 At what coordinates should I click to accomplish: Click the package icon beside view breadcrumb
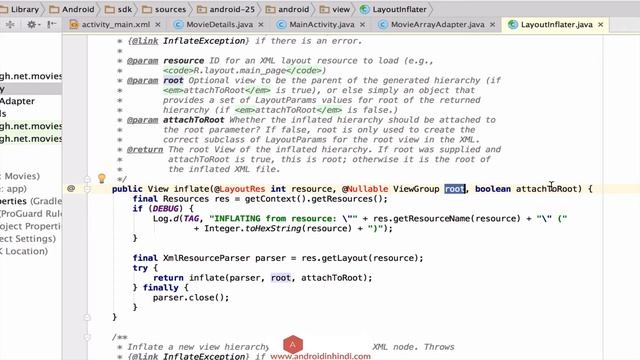click(x=324, y=9)
